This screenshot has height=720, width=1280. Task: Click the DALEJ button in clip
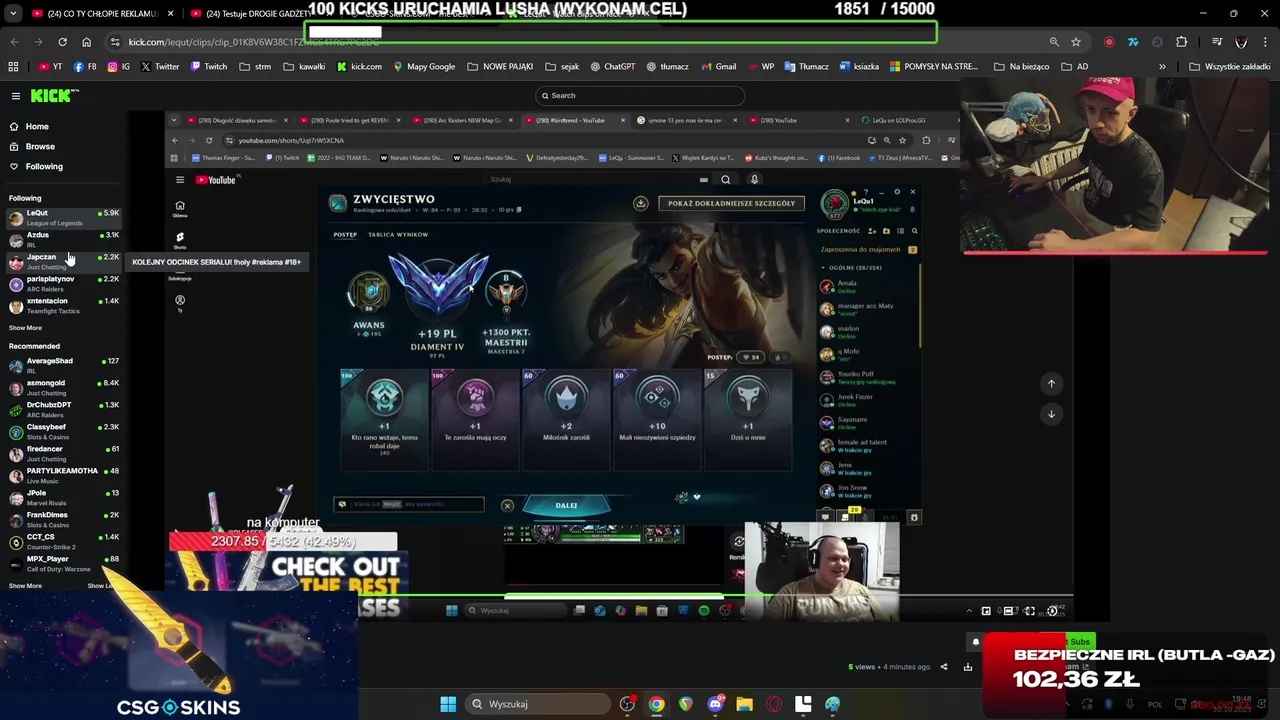click(x=566, y=505)
